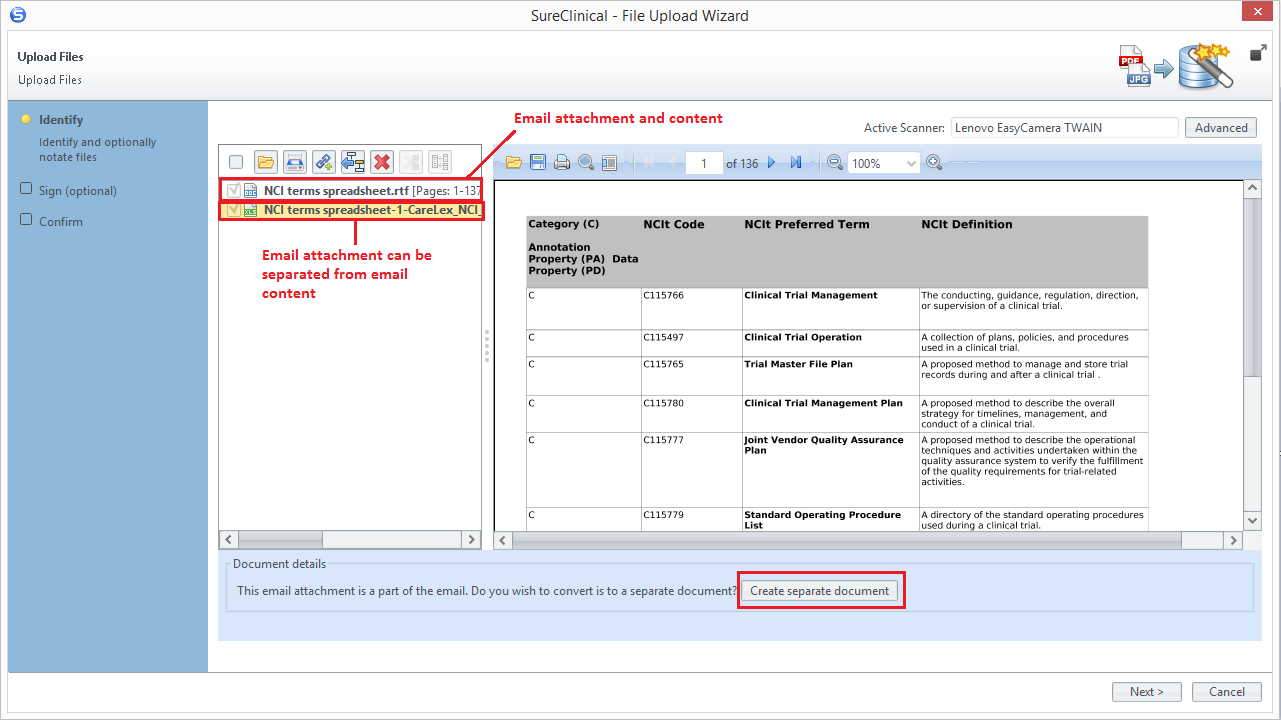
Task: Open a document using the viewer toolbar folder icon
Action: 514,162
